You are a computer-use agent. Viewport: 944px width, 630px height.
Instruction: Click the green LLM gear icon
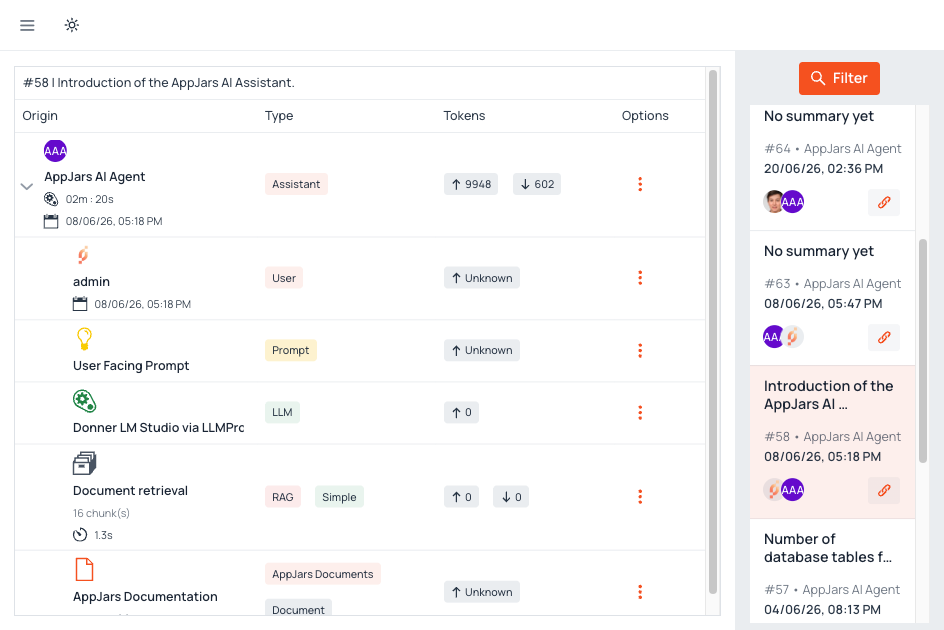(84, 401)
